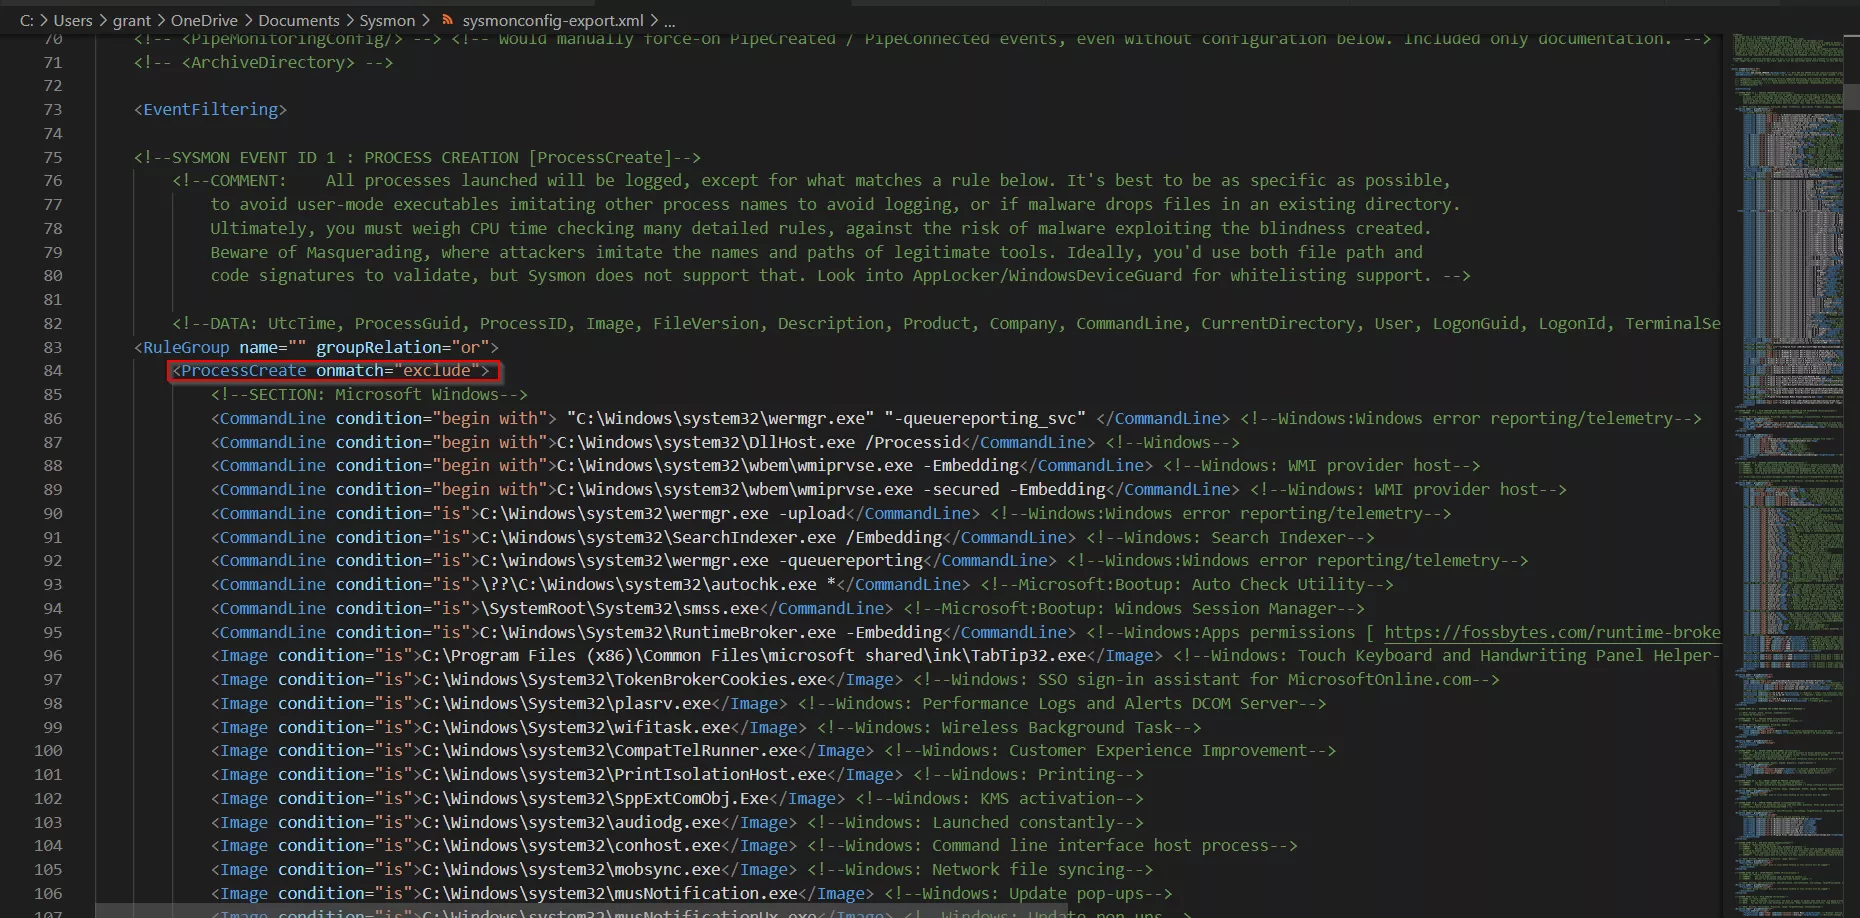The width and height of the screenshot is (1860, 918).
Task: Click the grant breadcrumb item
Action: [x=131, y=20]
